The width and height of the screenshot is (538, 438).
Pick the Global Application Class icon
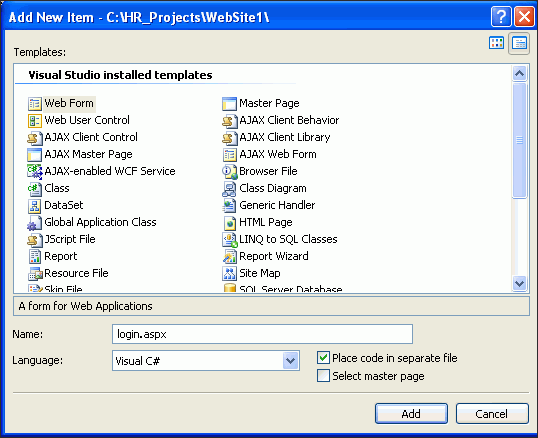(x=35, y=223)
